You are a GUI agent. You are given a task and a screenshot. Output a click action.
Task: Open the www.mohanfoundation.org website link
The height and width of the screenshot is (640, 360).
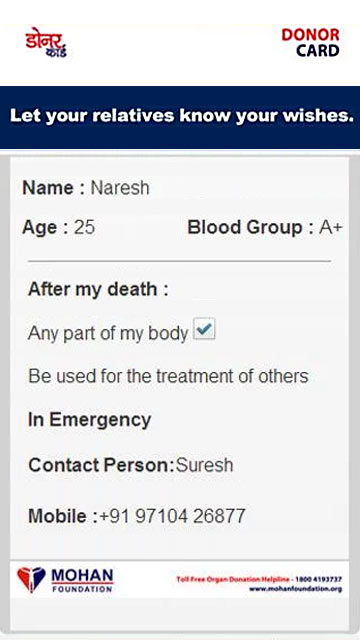click(x=296, y=589)
